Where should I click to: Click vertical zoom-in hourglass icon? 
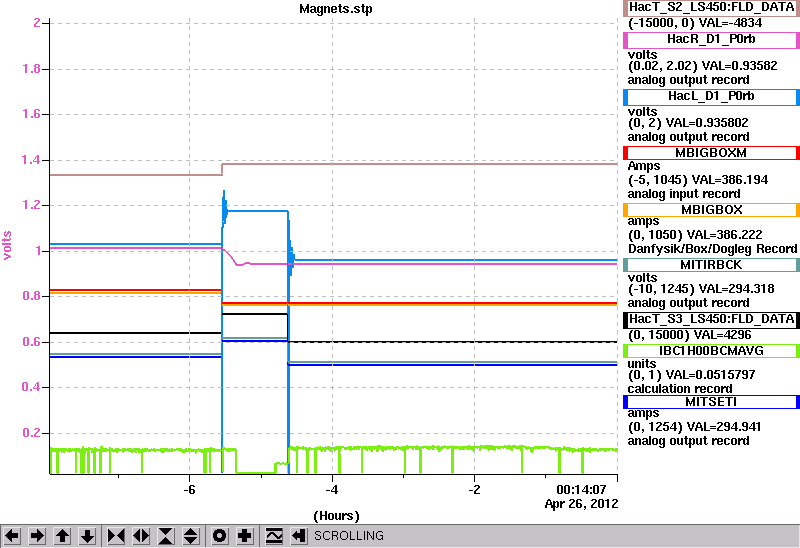(x=166, y=536)
